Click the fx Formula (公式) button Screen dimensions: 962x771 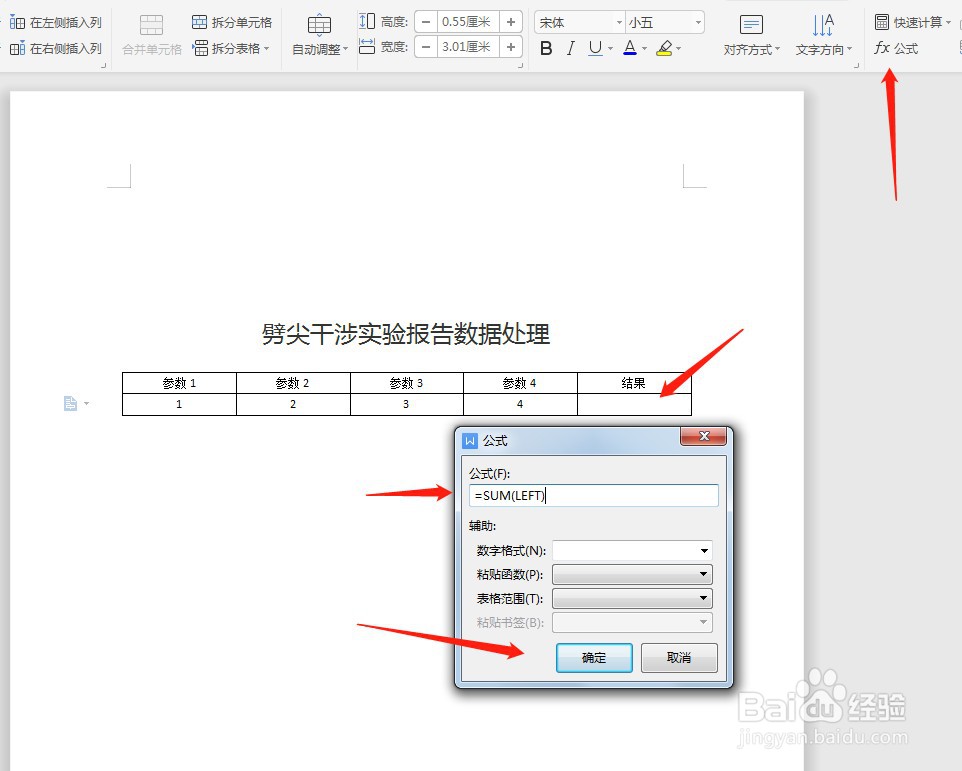[896, 48]
